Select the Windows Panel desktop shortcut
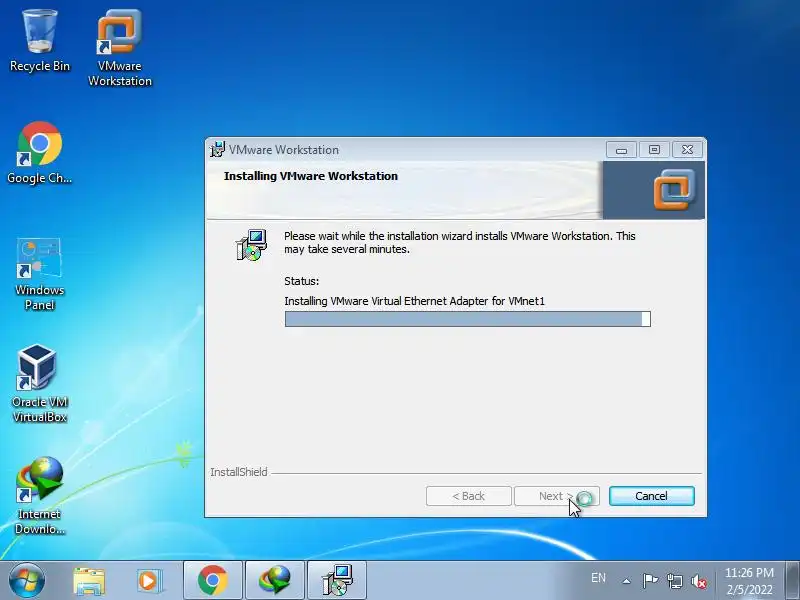The height and width of the screenshot is (600, 800). [x=39, y=274]
